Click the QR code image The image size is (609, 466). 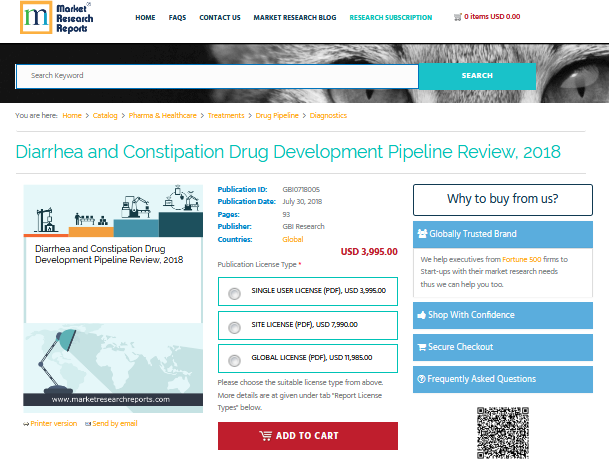click(503, 433)
